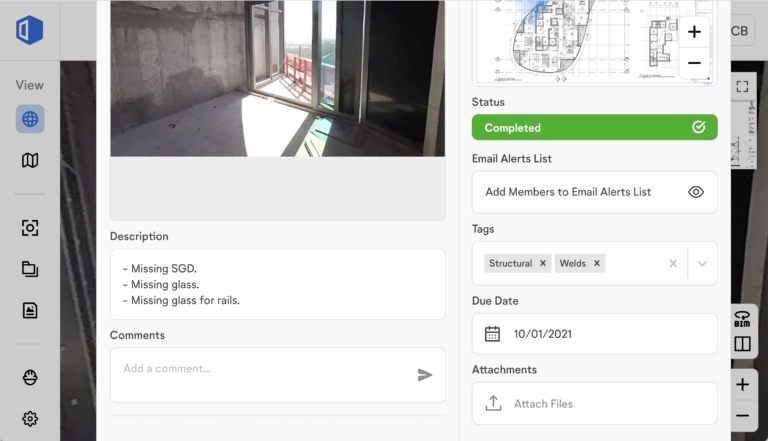The image size is (768, 441).
Task: Expand the Tags dropdown chevron
Action: [702, 264]
